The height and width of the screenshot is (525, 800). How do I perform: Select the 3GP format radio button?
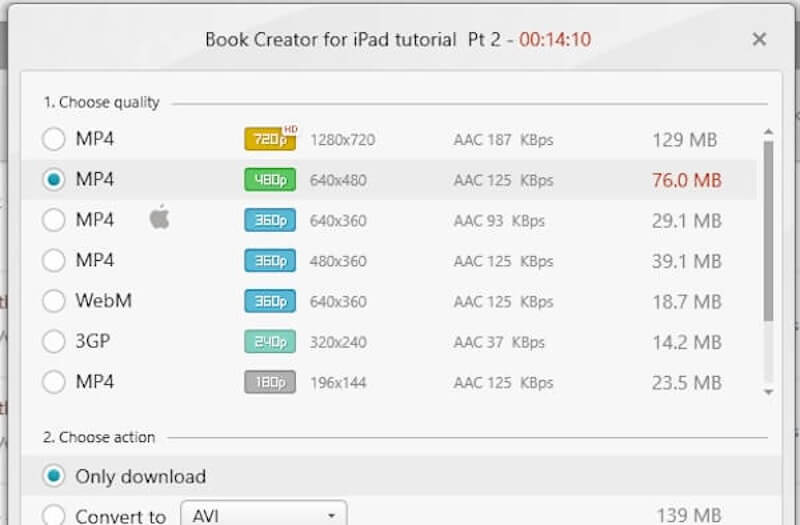[x=54, y=342]
